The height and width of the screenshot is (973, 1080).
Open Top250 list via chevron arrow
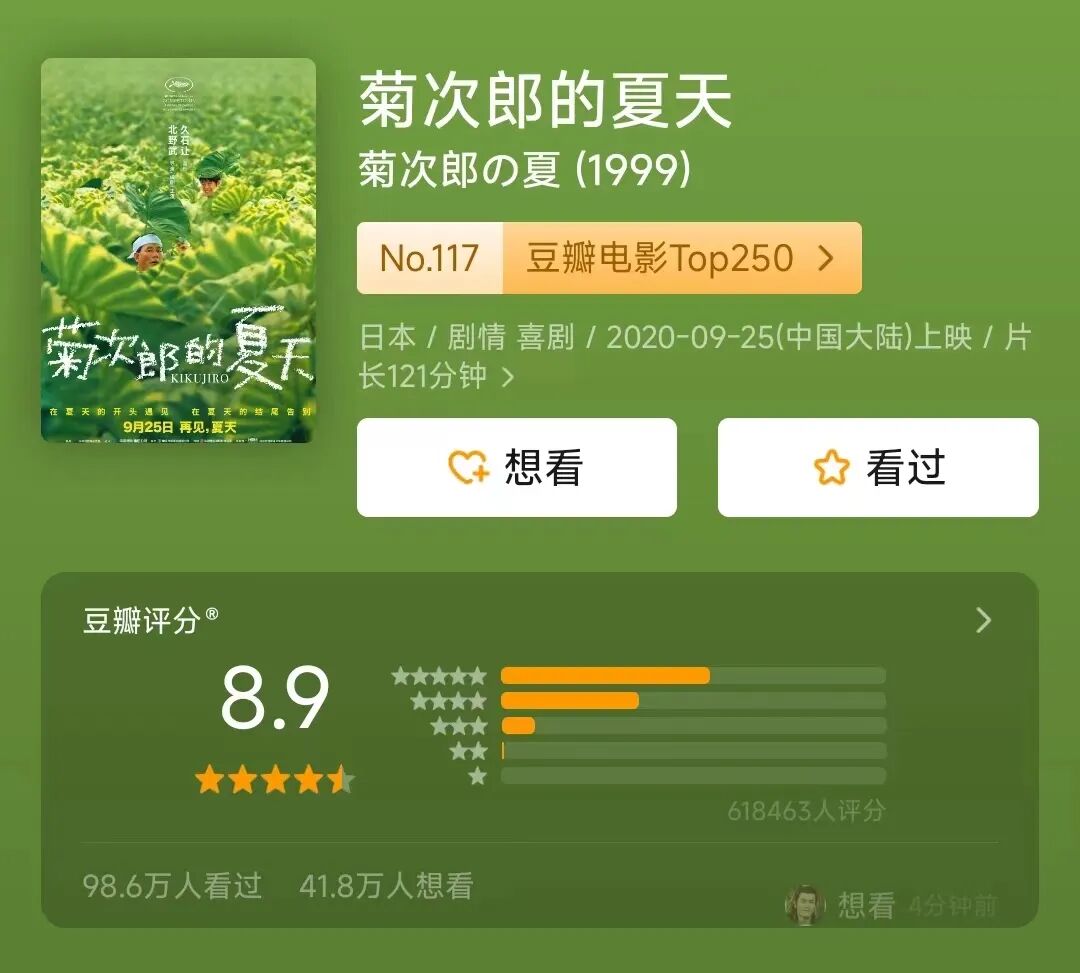(x=826, y=258)
